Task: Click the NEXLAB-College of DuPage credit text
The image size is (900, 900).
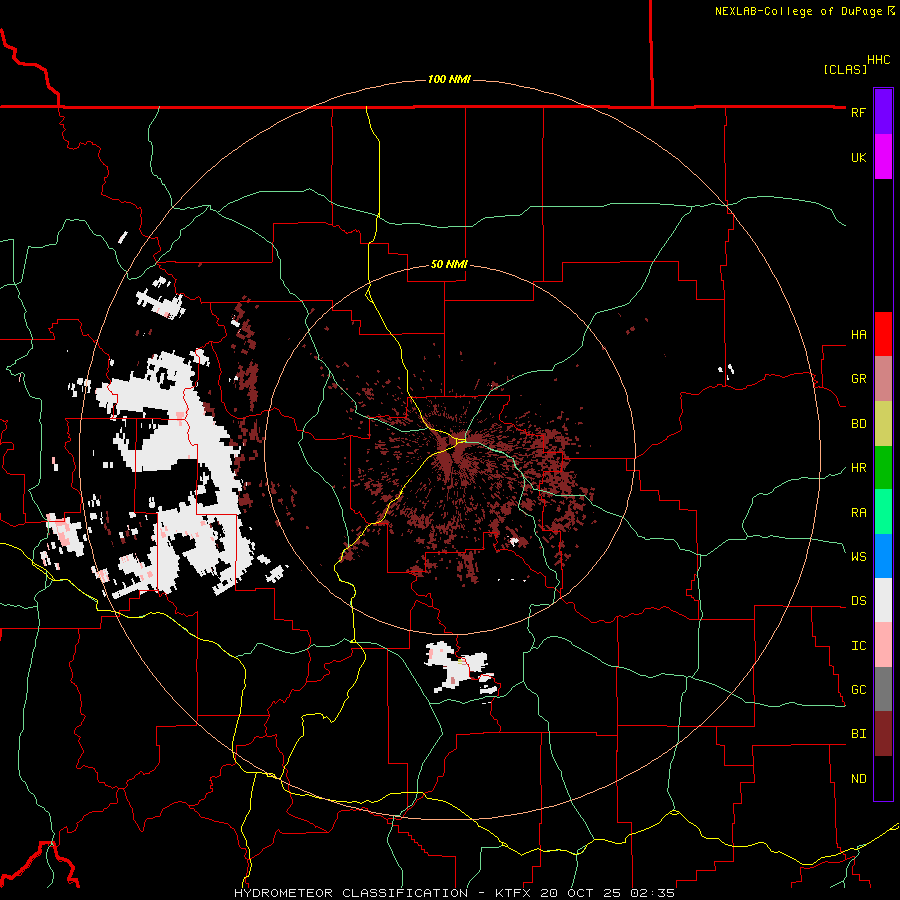Action: [798, 11]
